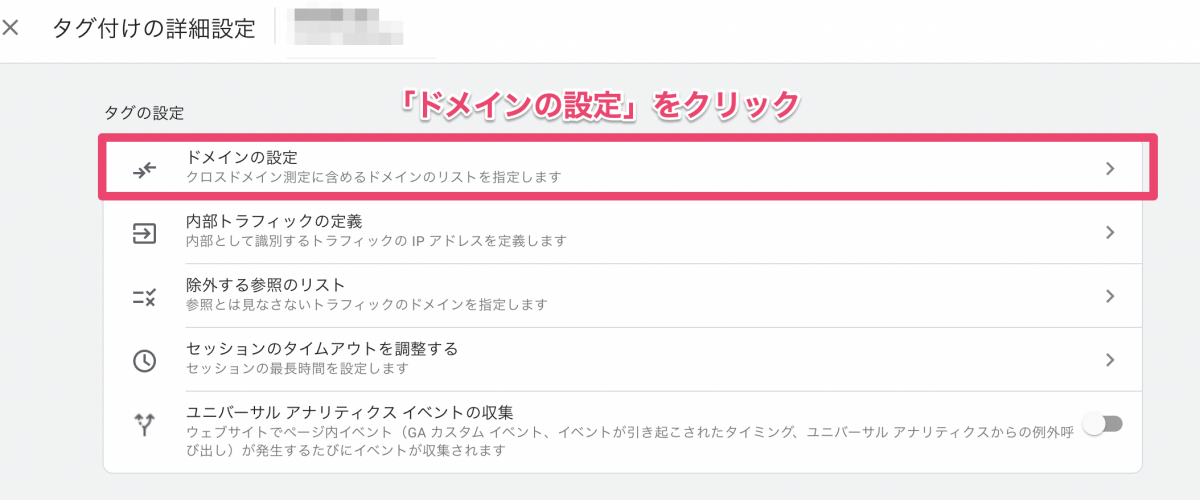Click the session timeout clock icon
This screenshot has width=1200, height=500.
145,360
